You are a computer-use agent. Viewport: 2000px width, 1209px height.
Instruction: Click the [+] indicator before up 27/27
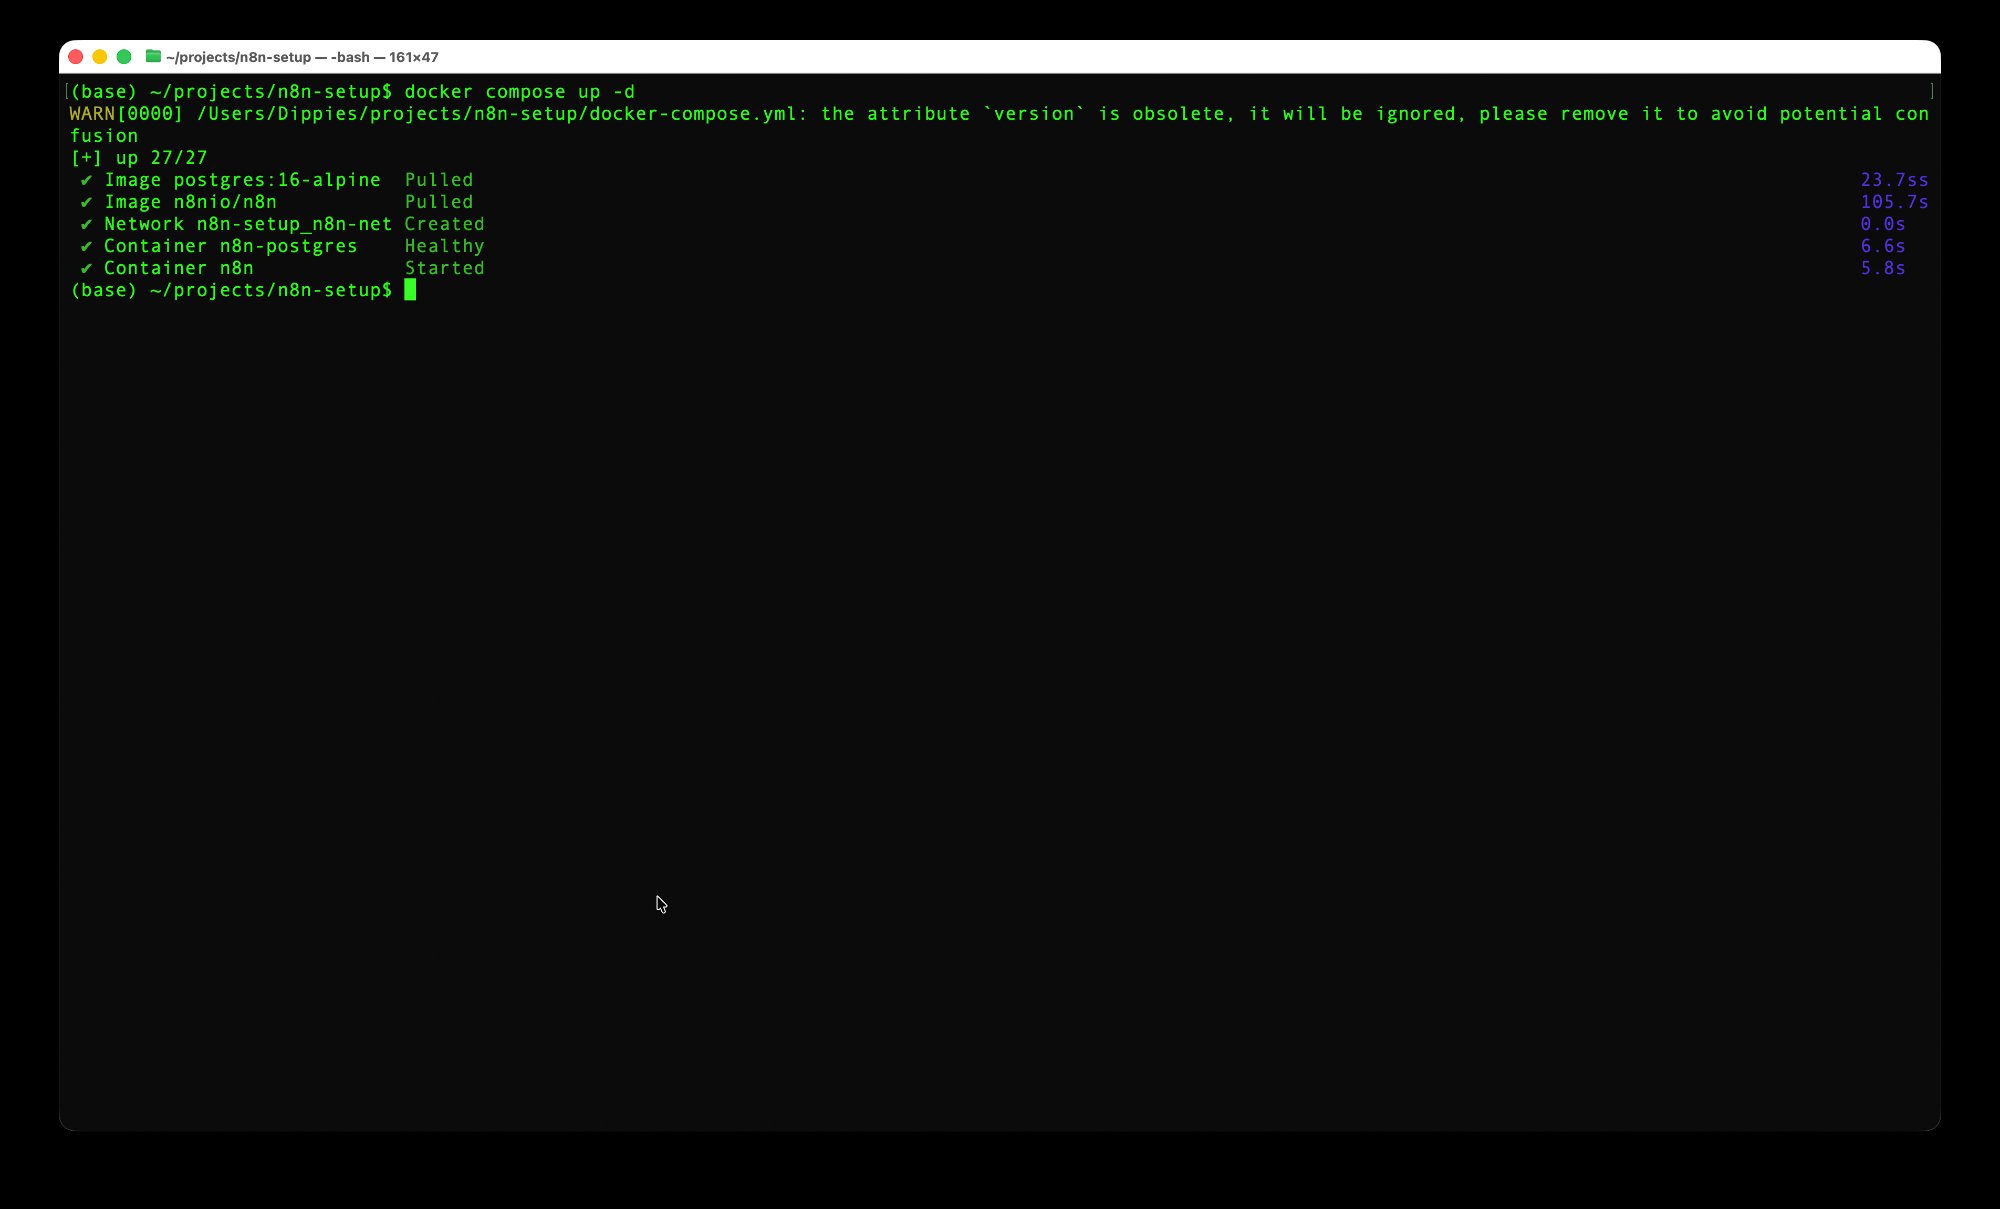(x=87, y=157)
